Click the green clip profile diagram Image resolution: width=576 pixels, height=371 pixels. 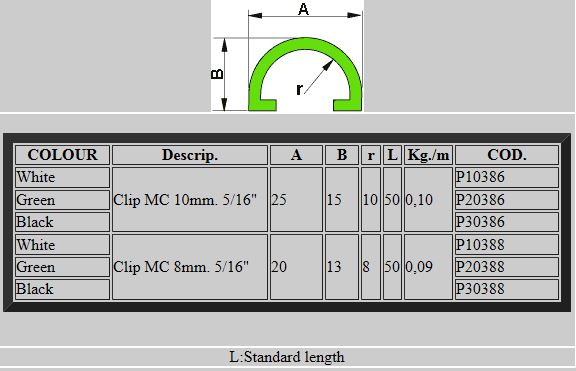tap(305, 74)
